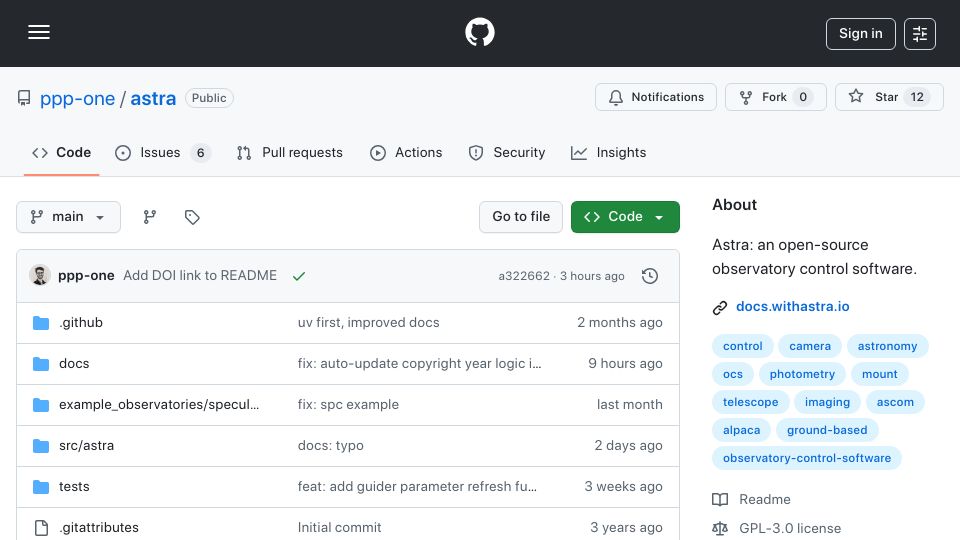Select the alpaca topic tag
This screenshot has width=960, height=540.
(x=741, y=430)
